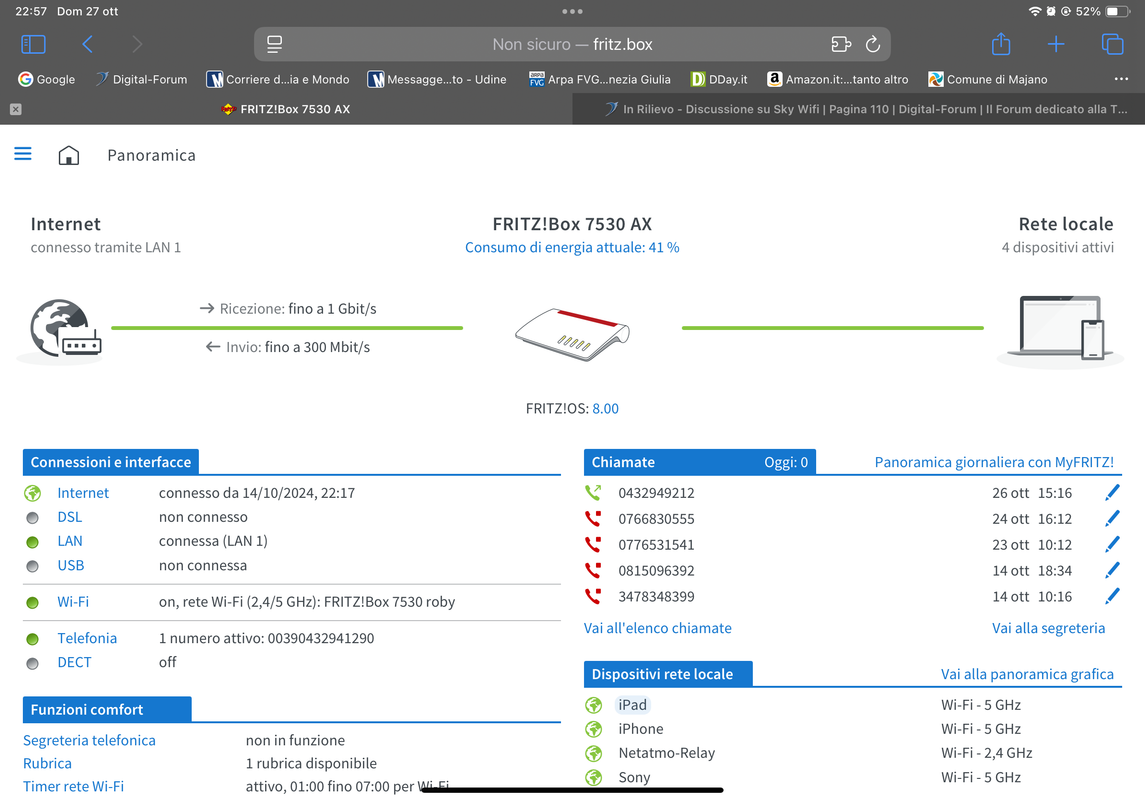Toggle the Safari sidebar panel
Screen dimensions: 1145x800
pos(33,45)
